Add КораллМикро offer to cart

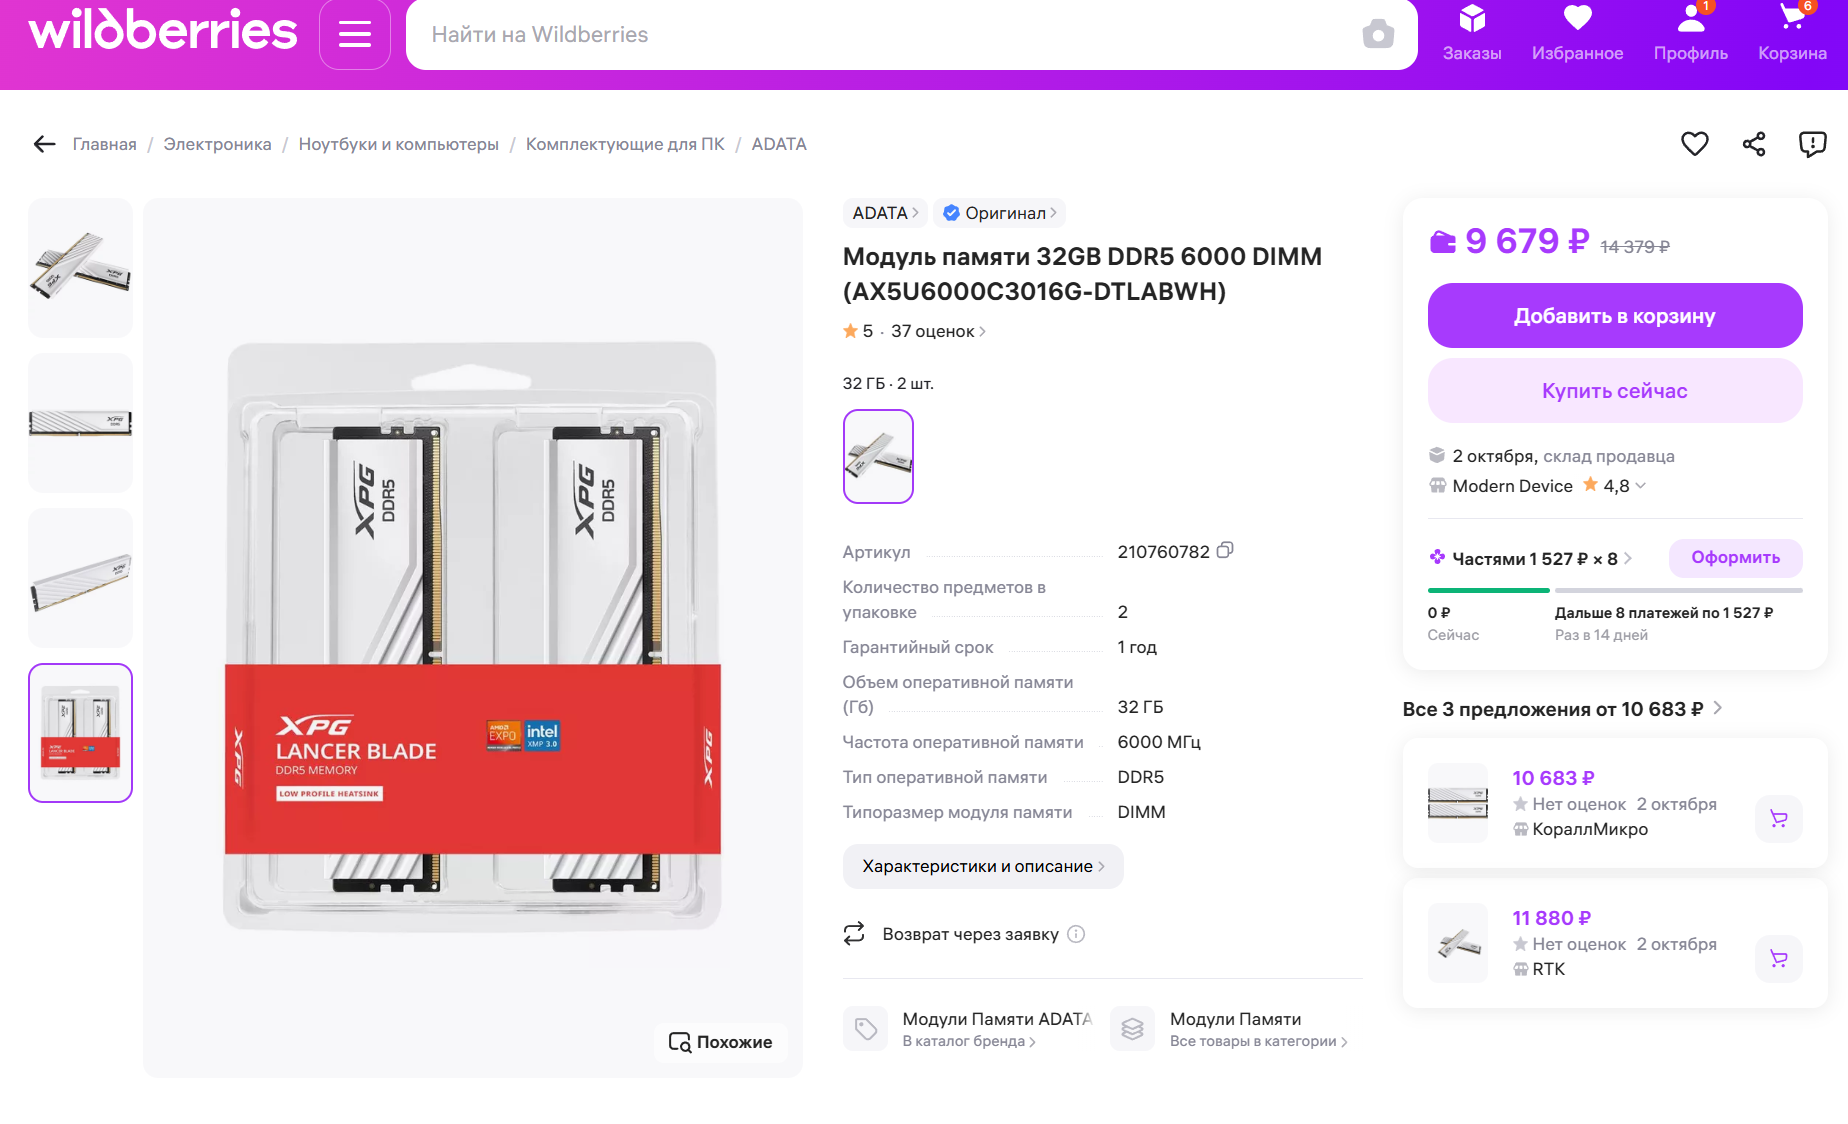[1778, 818]
